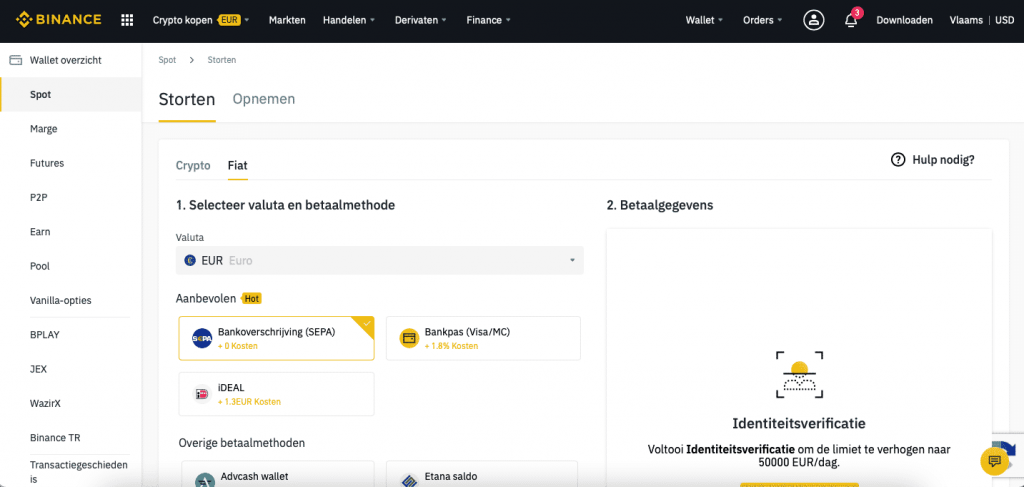Select Advcash wallet payment method
This screenshot has width=1024, height=487.
pos(276,474)
